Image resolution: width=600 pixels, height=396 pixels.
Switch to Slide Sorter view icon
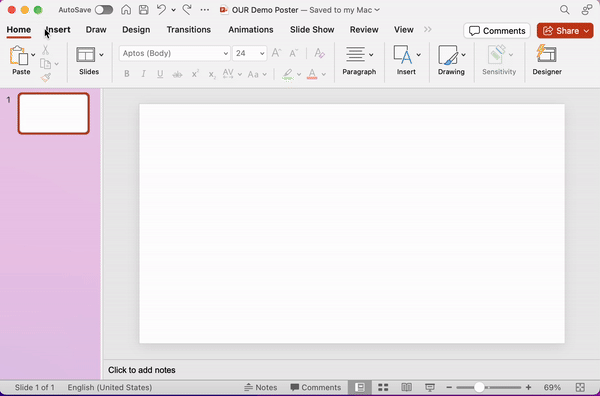coord(383,388)
